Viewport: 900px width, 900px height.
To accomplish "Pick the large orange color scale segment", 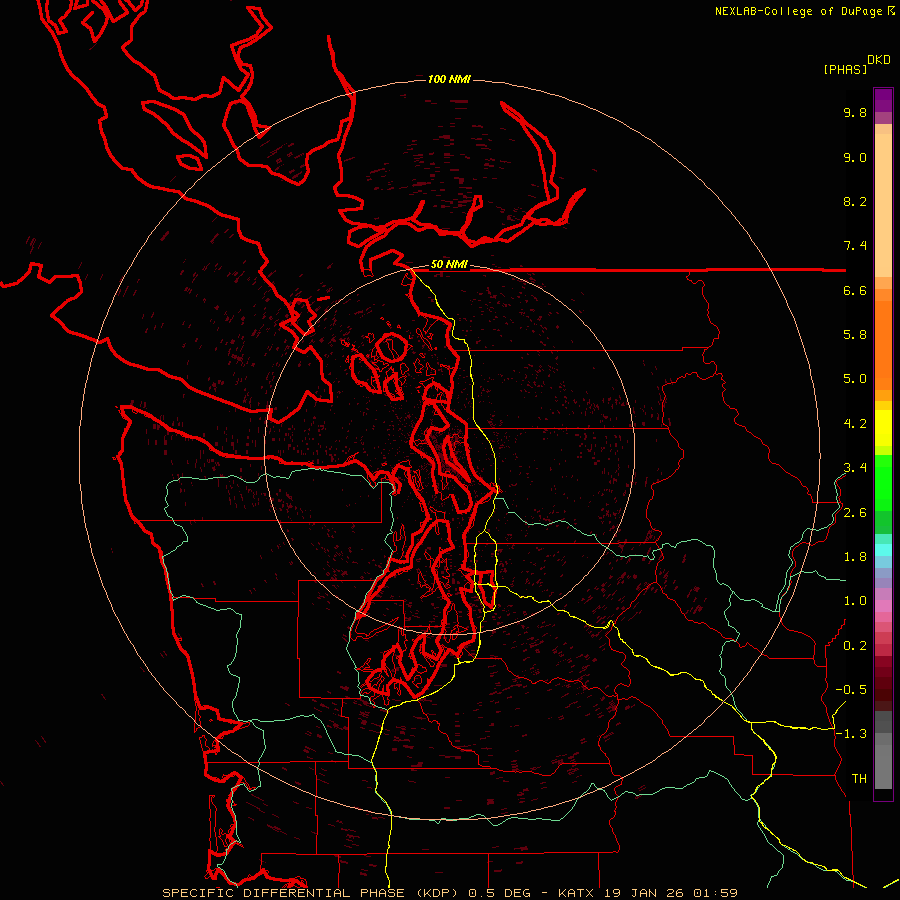I will [x=883, y=346].
